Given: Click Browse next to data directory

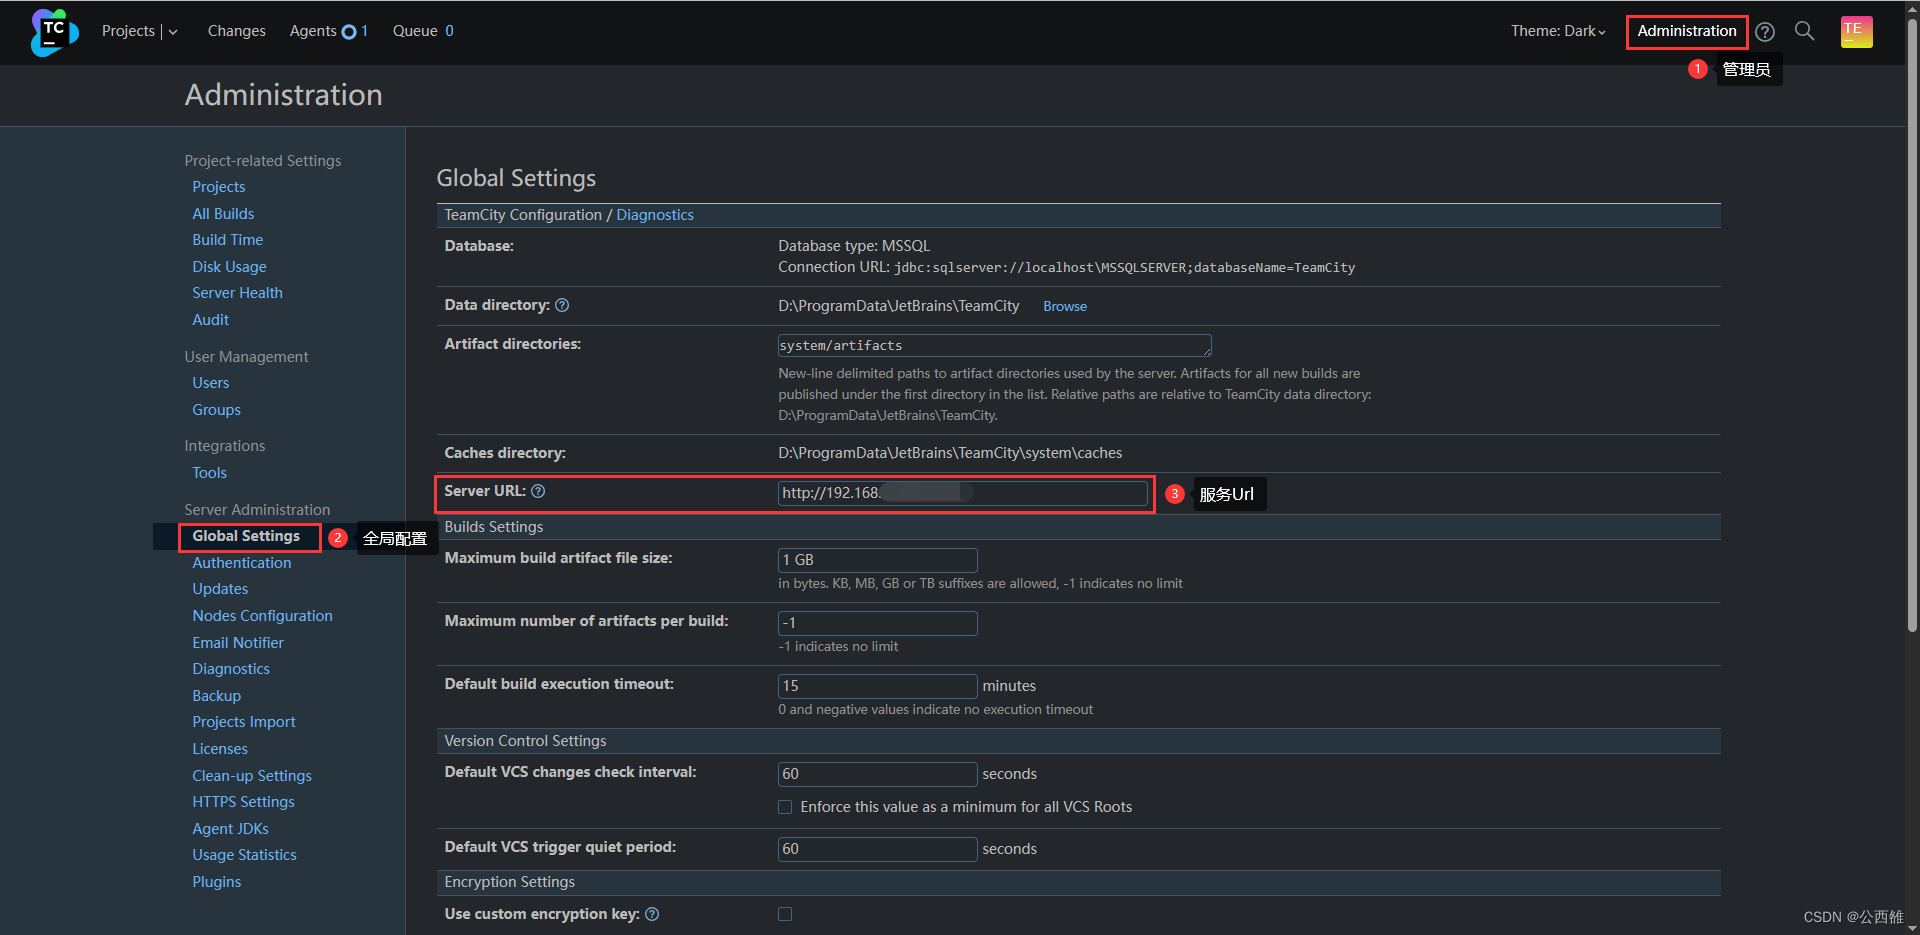Looking at the screenshot, I should click(1065, 306).
